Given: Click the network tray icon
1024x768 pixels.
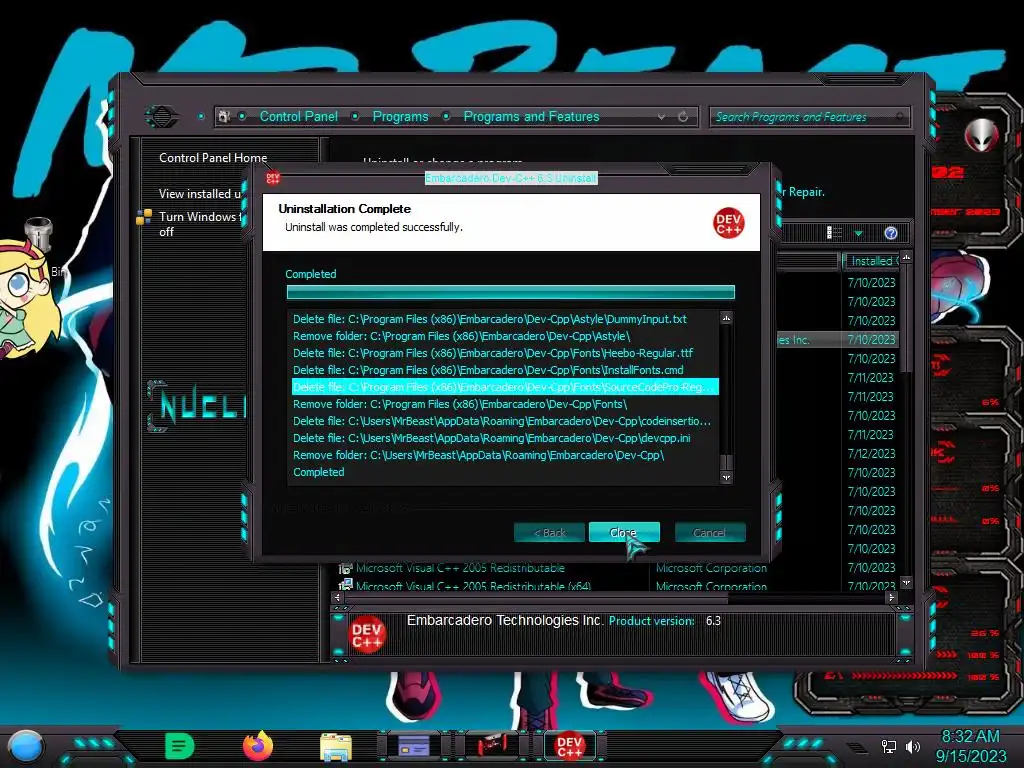Looking at the screenshot, I should tap(889, 746).
